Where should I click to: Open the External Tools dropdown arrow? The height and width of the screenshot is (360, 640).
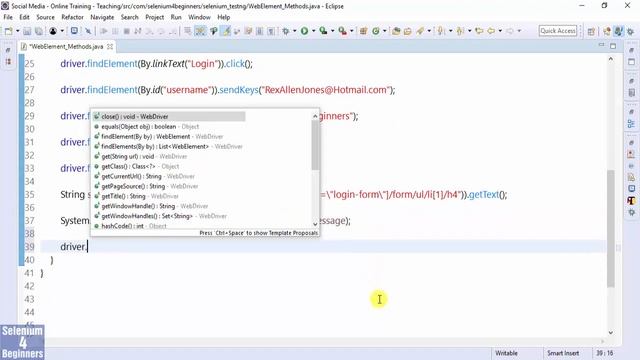point(352,31)
